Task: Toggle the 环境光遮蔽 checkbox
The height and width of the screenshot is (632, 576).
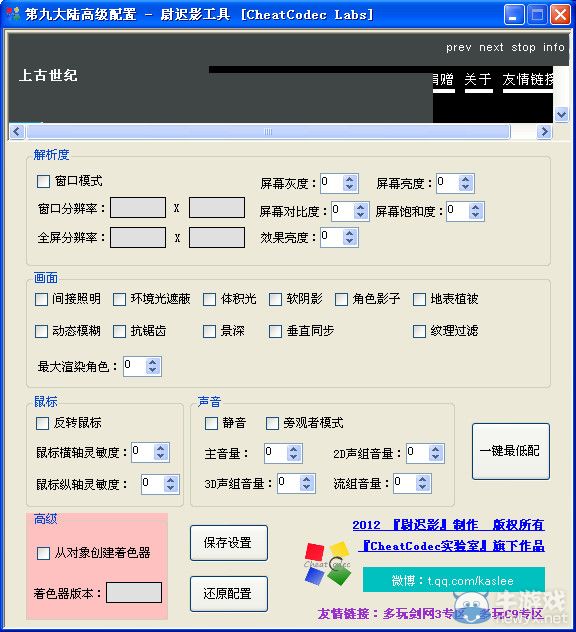Action: 119,299
